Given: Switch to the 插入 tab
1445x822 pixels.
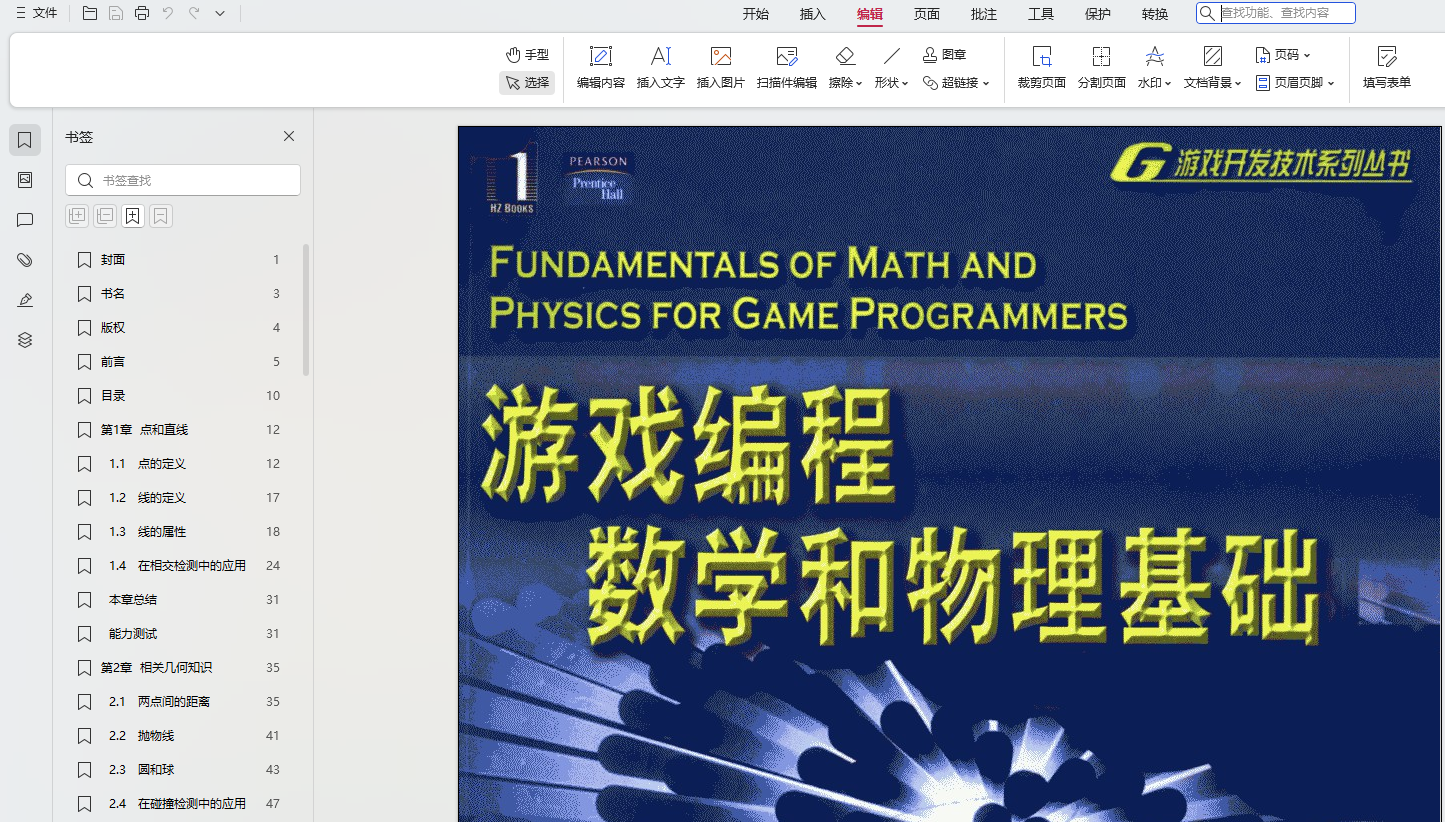Looking at the screenshot, I should pyautogui.click(x=813, y=14).
